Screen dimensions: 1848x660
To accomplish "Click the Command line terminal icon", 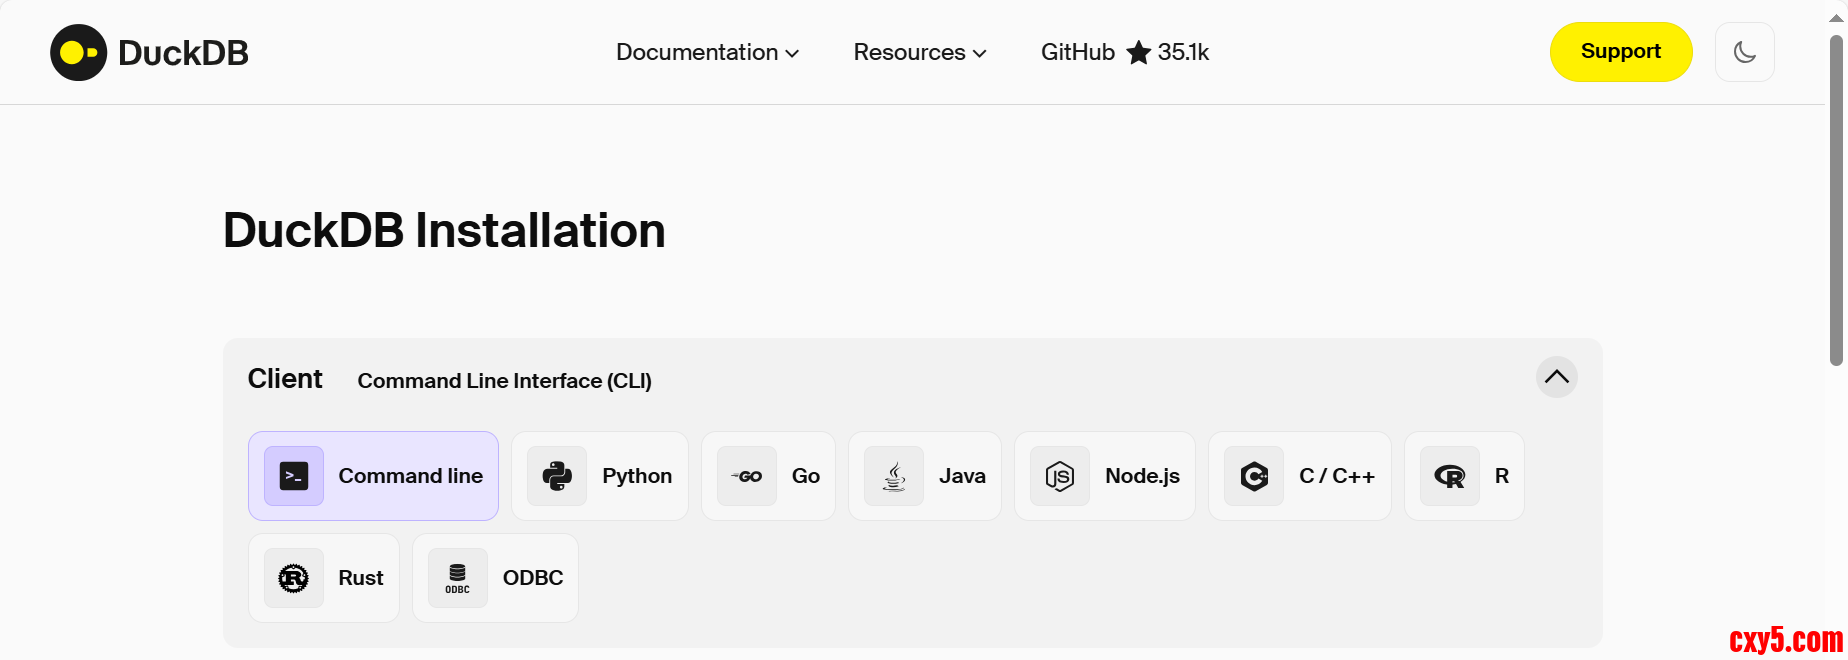I will tap(294, 476).
